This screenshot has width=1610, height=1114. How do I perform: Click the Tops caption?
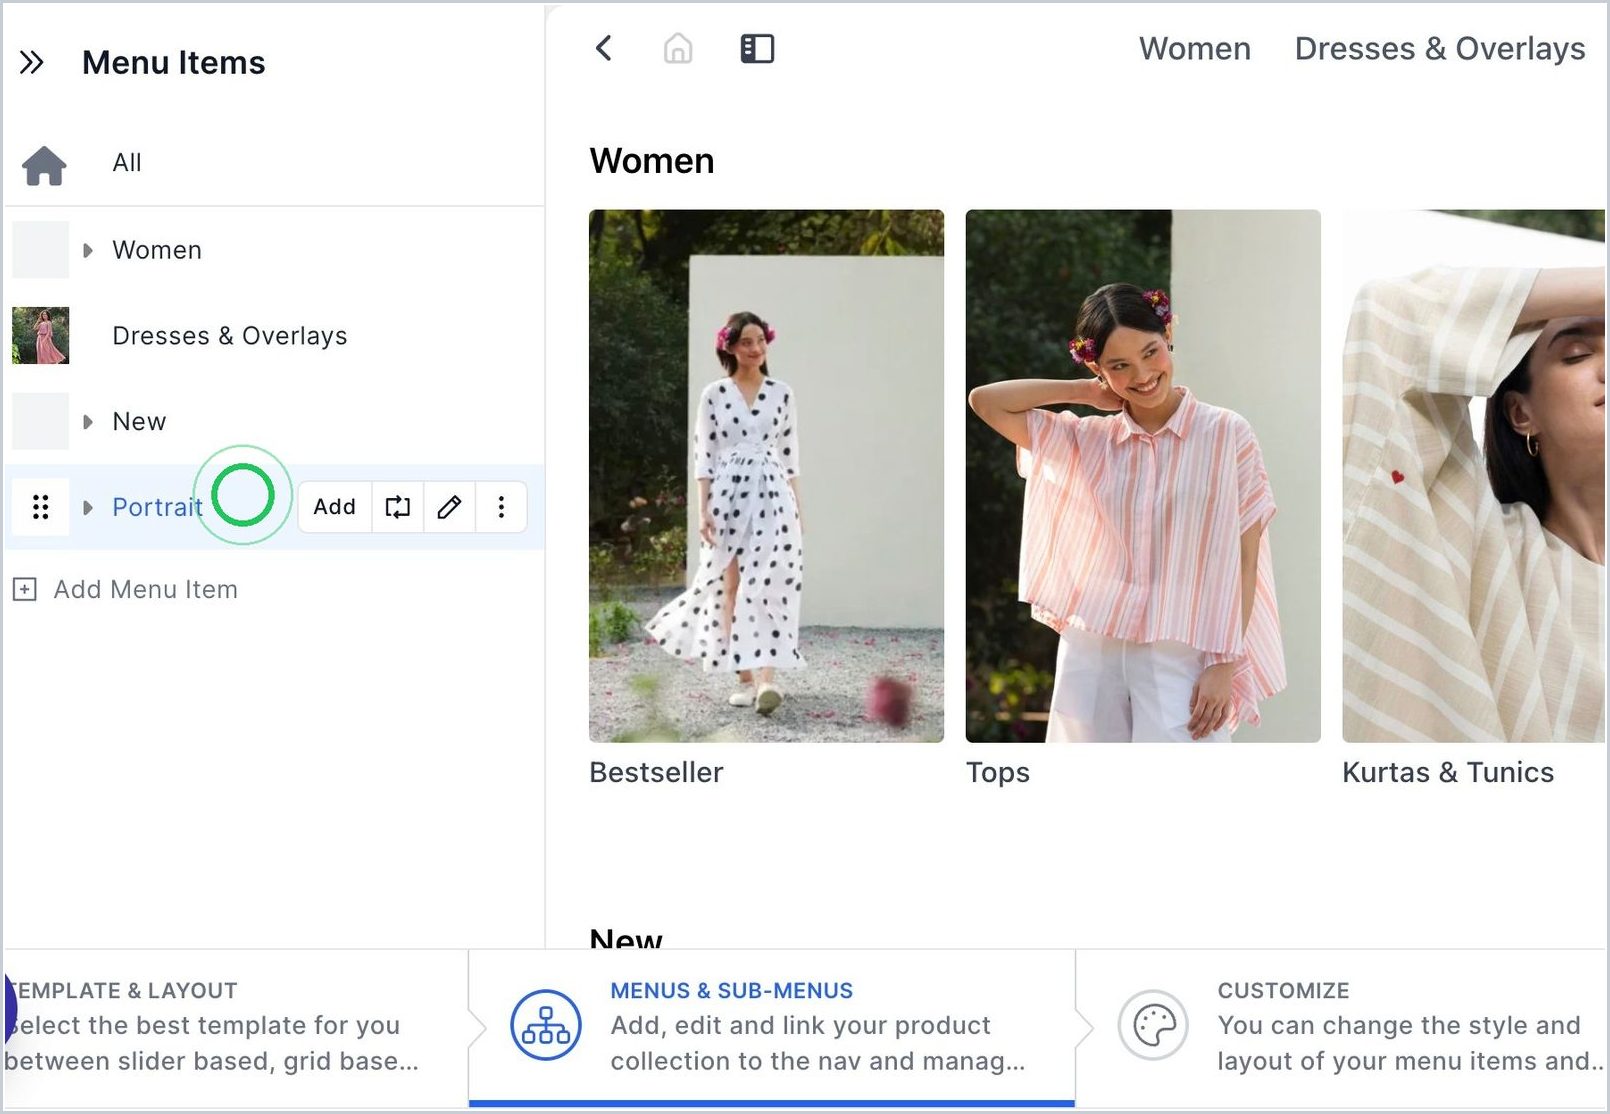pyautogui.click(x=998, y=773)
